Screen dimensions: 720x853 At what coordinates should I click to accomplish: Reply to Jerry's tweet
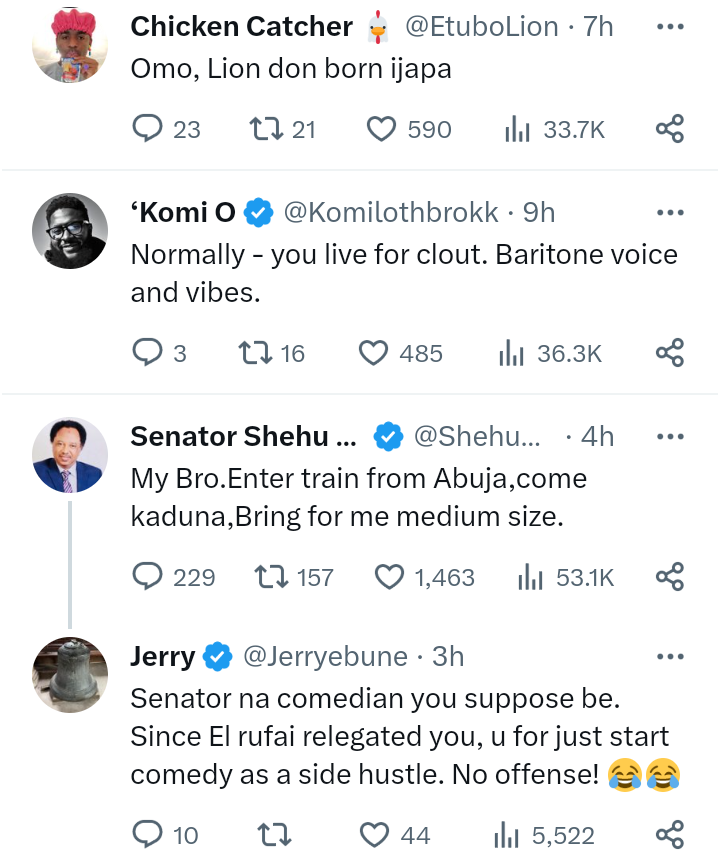[x=147, y=834]
